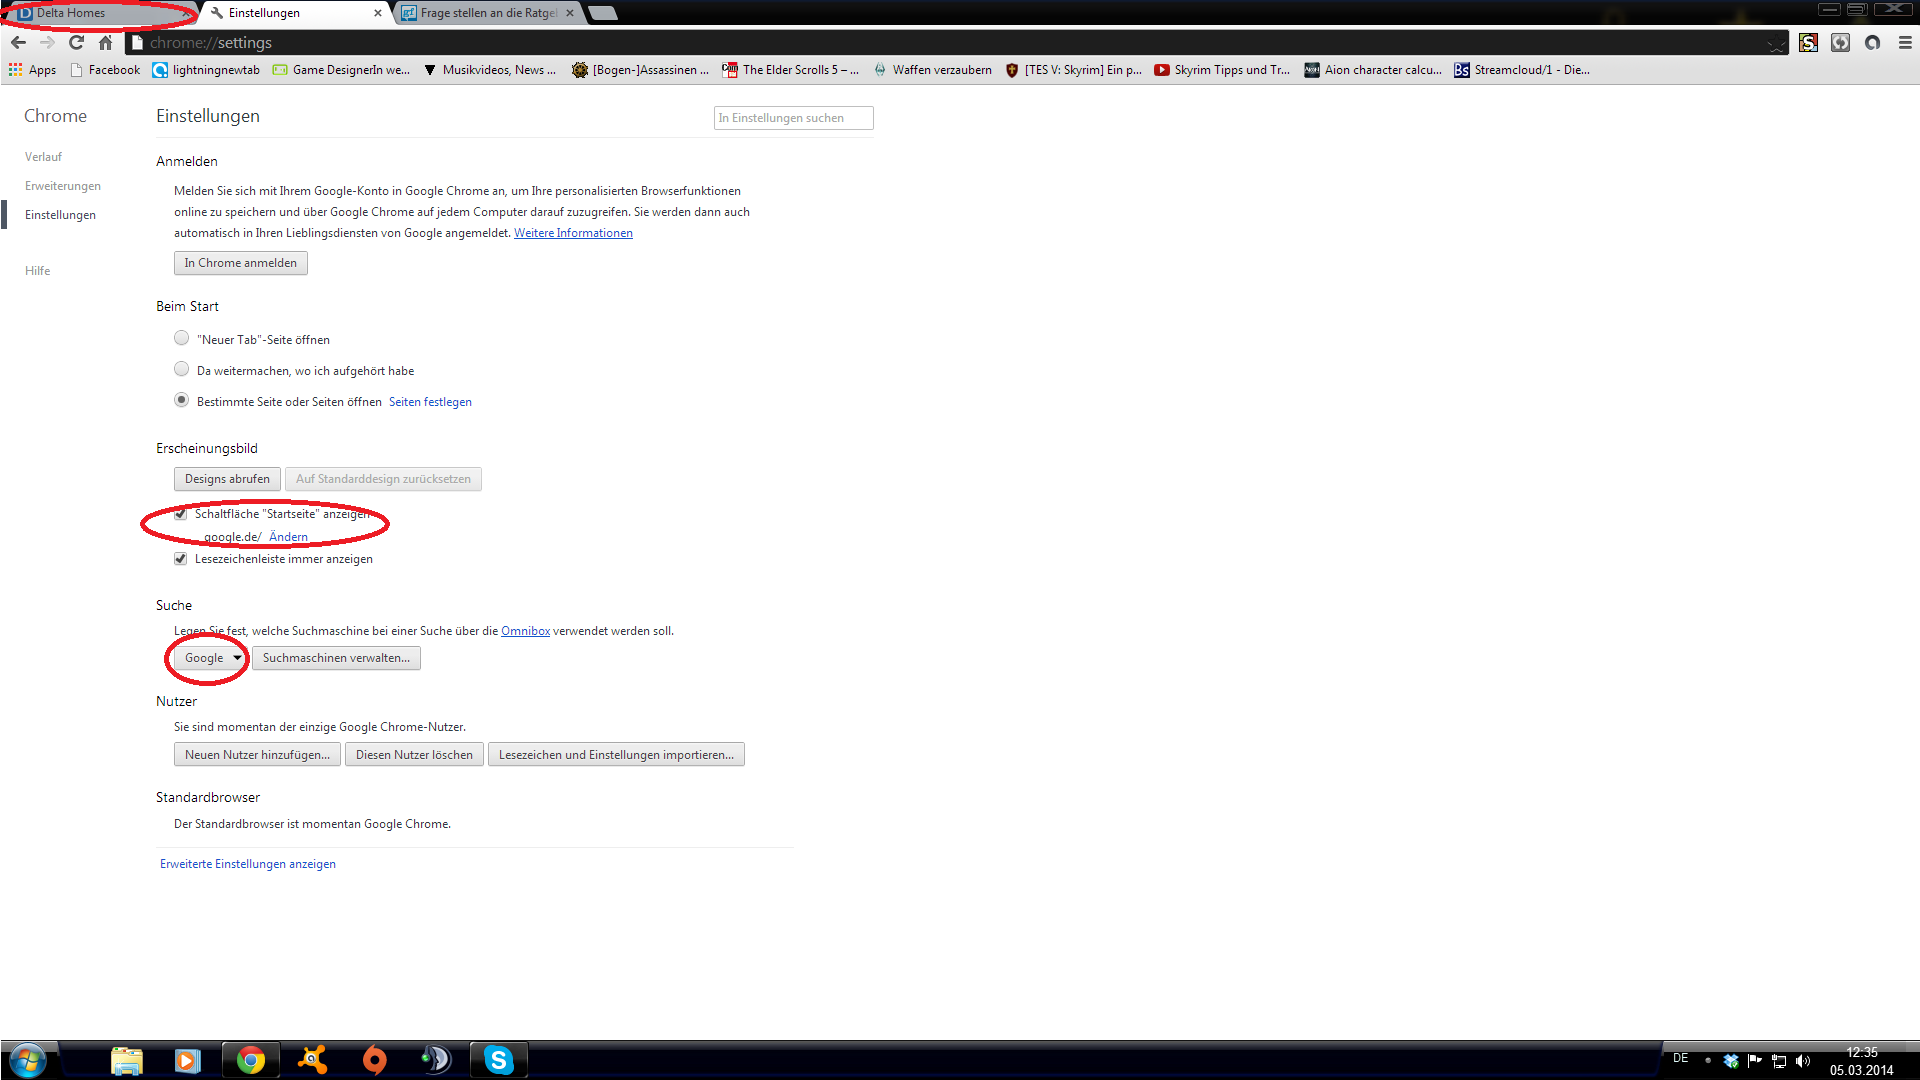This screenshot has height=1080, width=1920.
Task: Click the Designs abrufen button
Action: click(227, 479)
